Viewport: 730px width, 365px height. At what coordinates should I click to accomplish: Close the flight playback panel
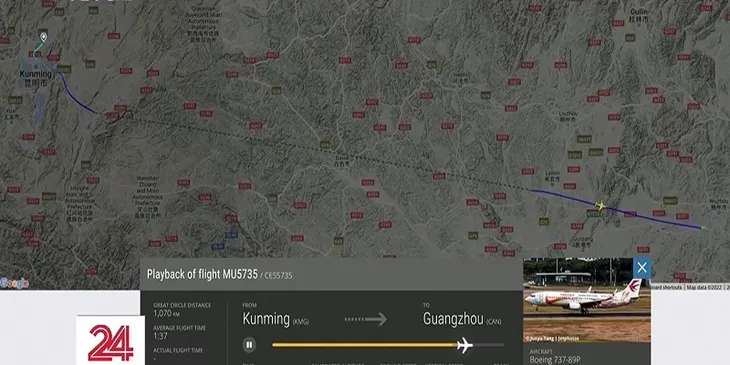pyautogui.click(x=642, y=268)
